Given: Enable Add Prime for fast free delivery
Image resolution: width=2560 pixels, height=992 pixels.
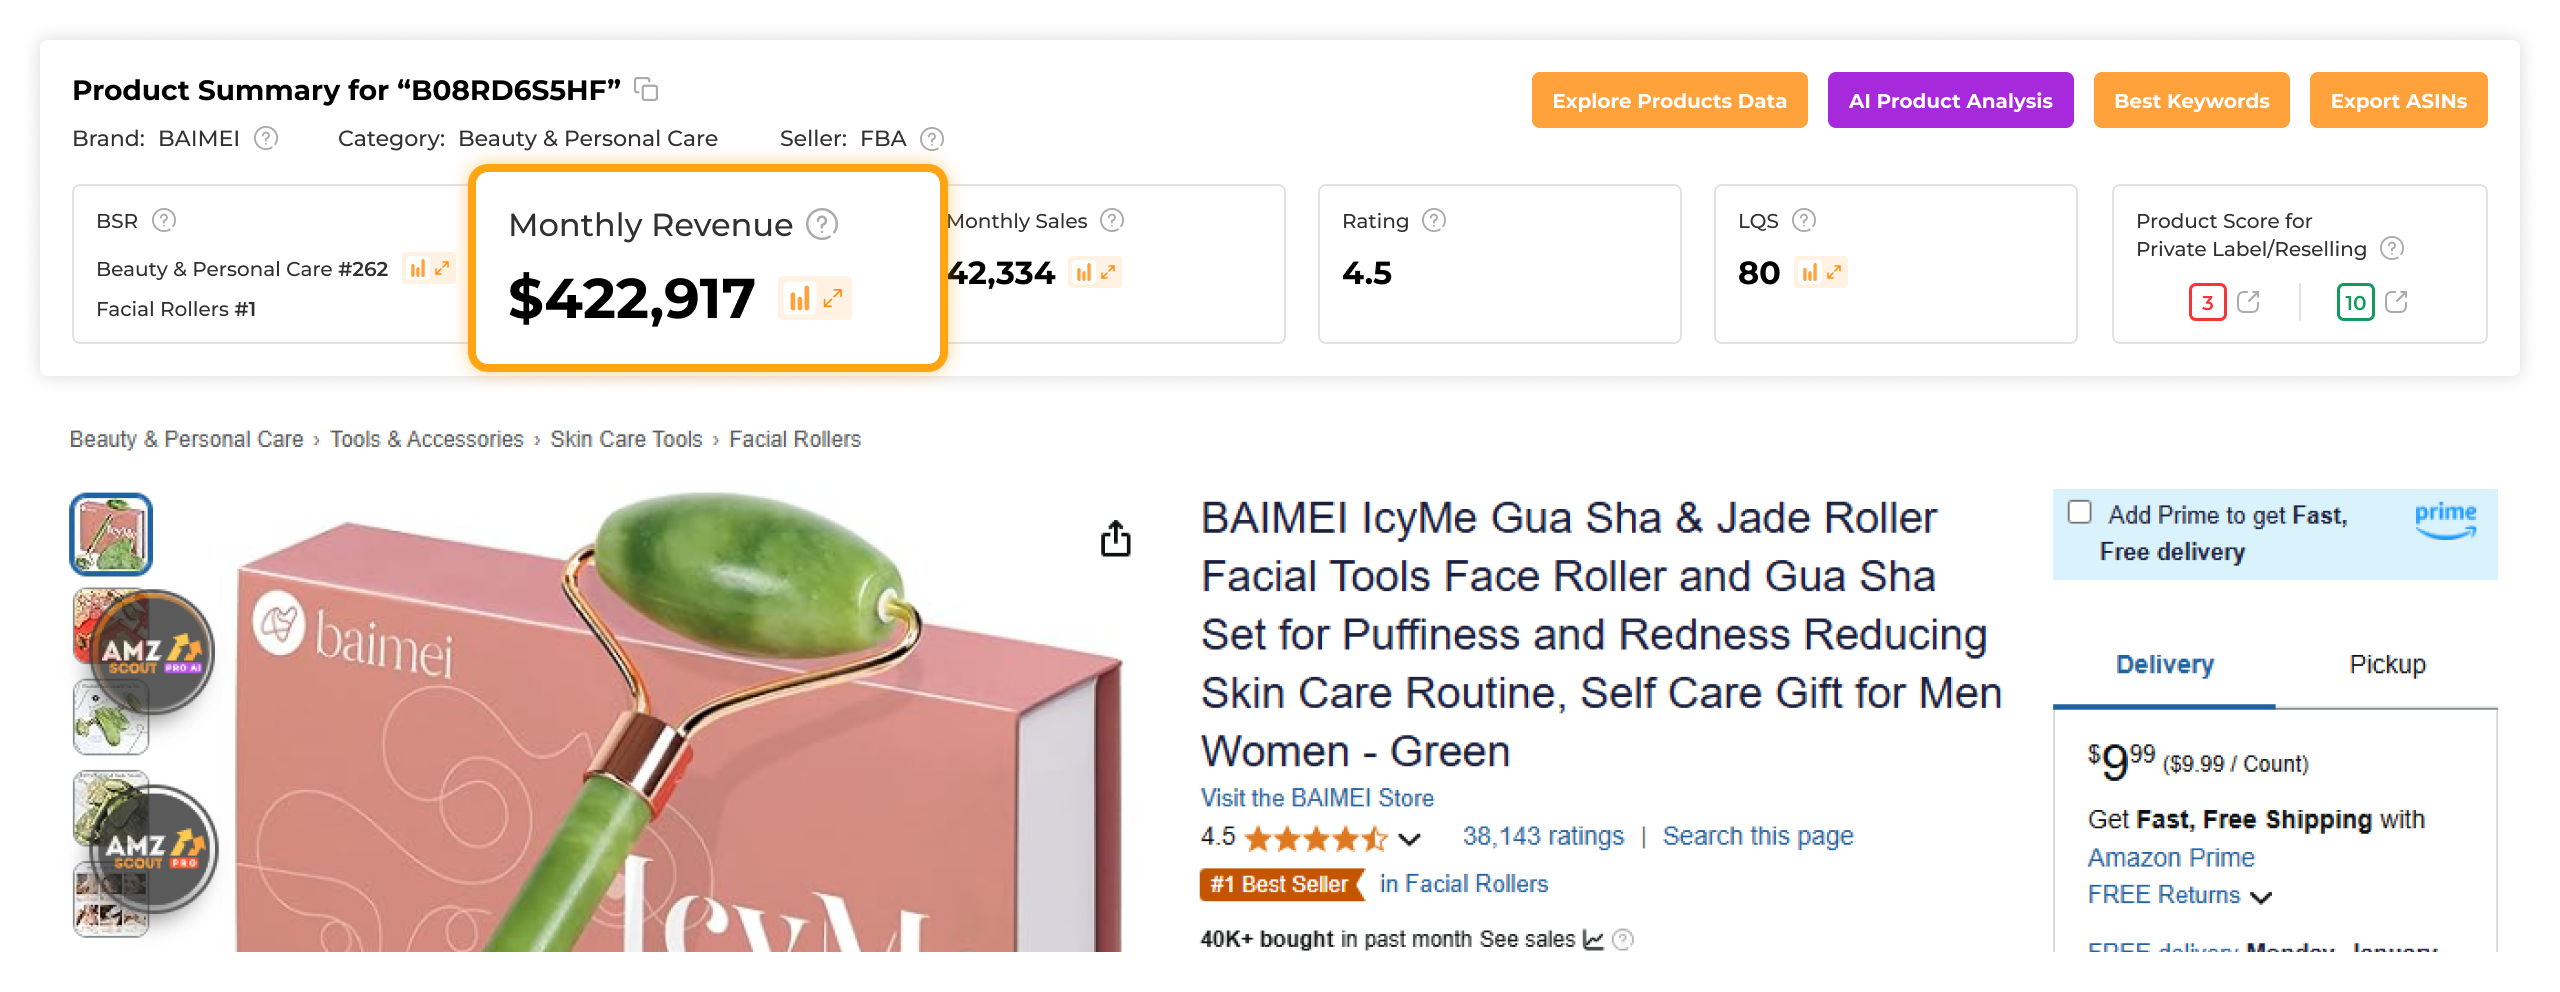Looking at the screenshot, I should click(x=2080, y=511).
